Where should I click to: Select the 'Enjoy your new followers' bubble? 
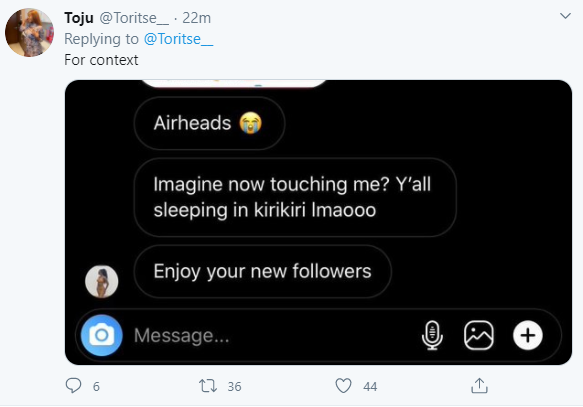[x=262, y=271]
